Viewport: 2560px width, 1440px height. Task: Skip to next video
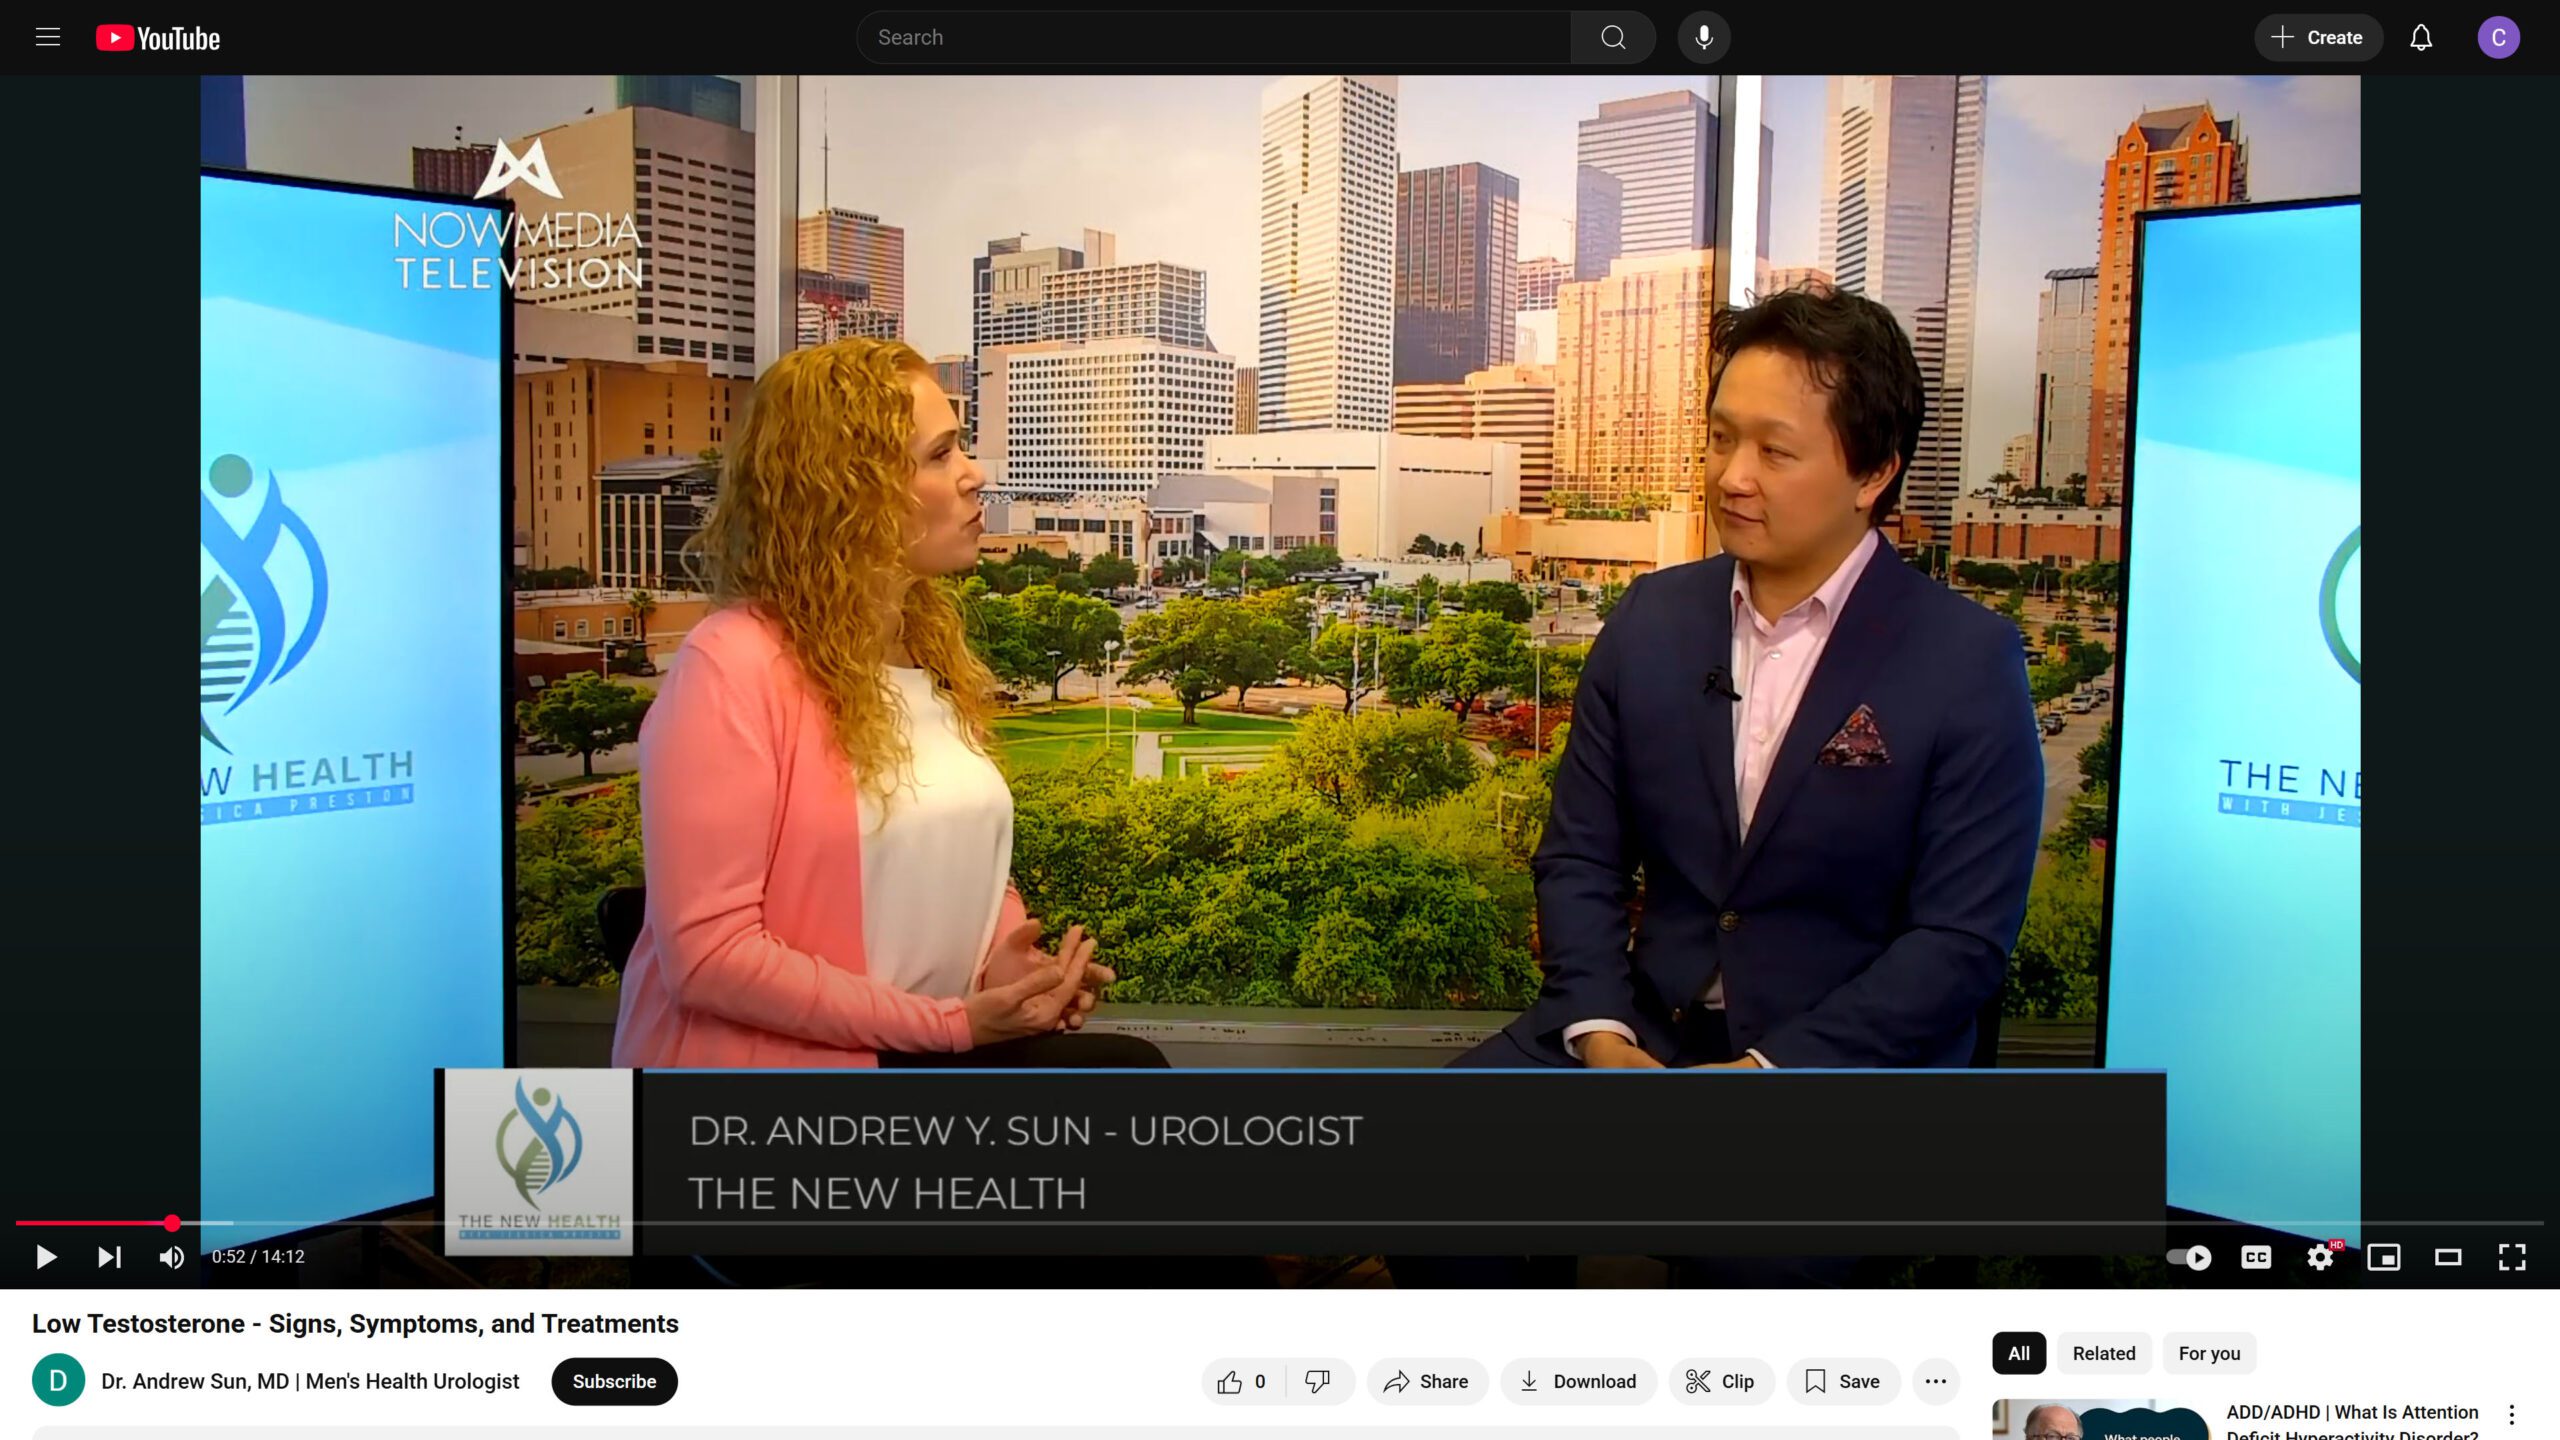click(x=109, y=1257)
